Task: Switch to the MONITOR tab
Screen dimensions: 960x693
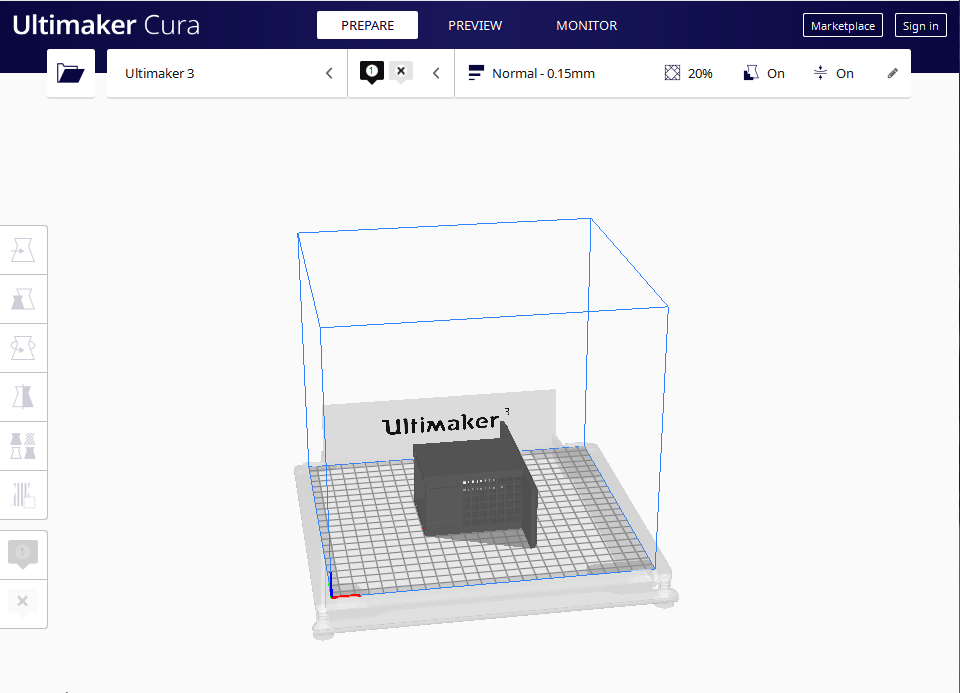Action: point(586,26)
